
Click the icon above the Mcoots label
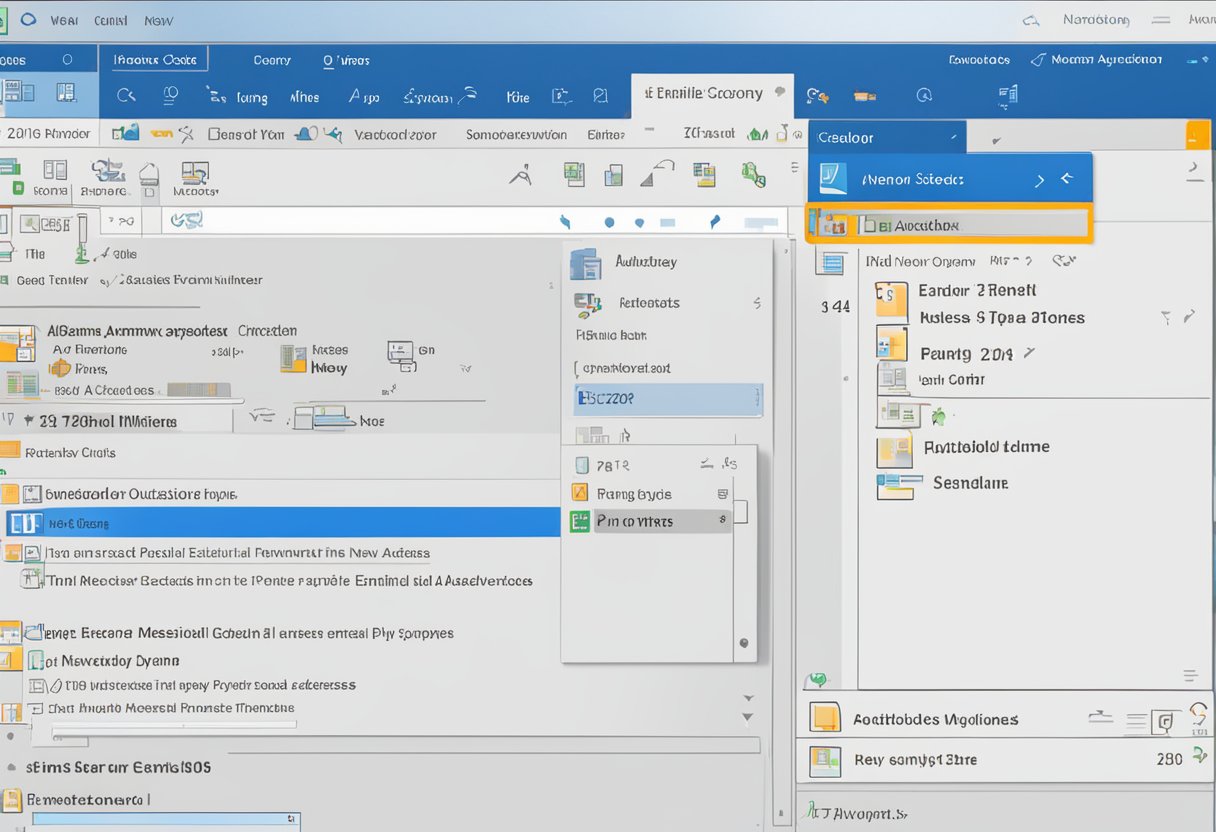coord(195,172)
